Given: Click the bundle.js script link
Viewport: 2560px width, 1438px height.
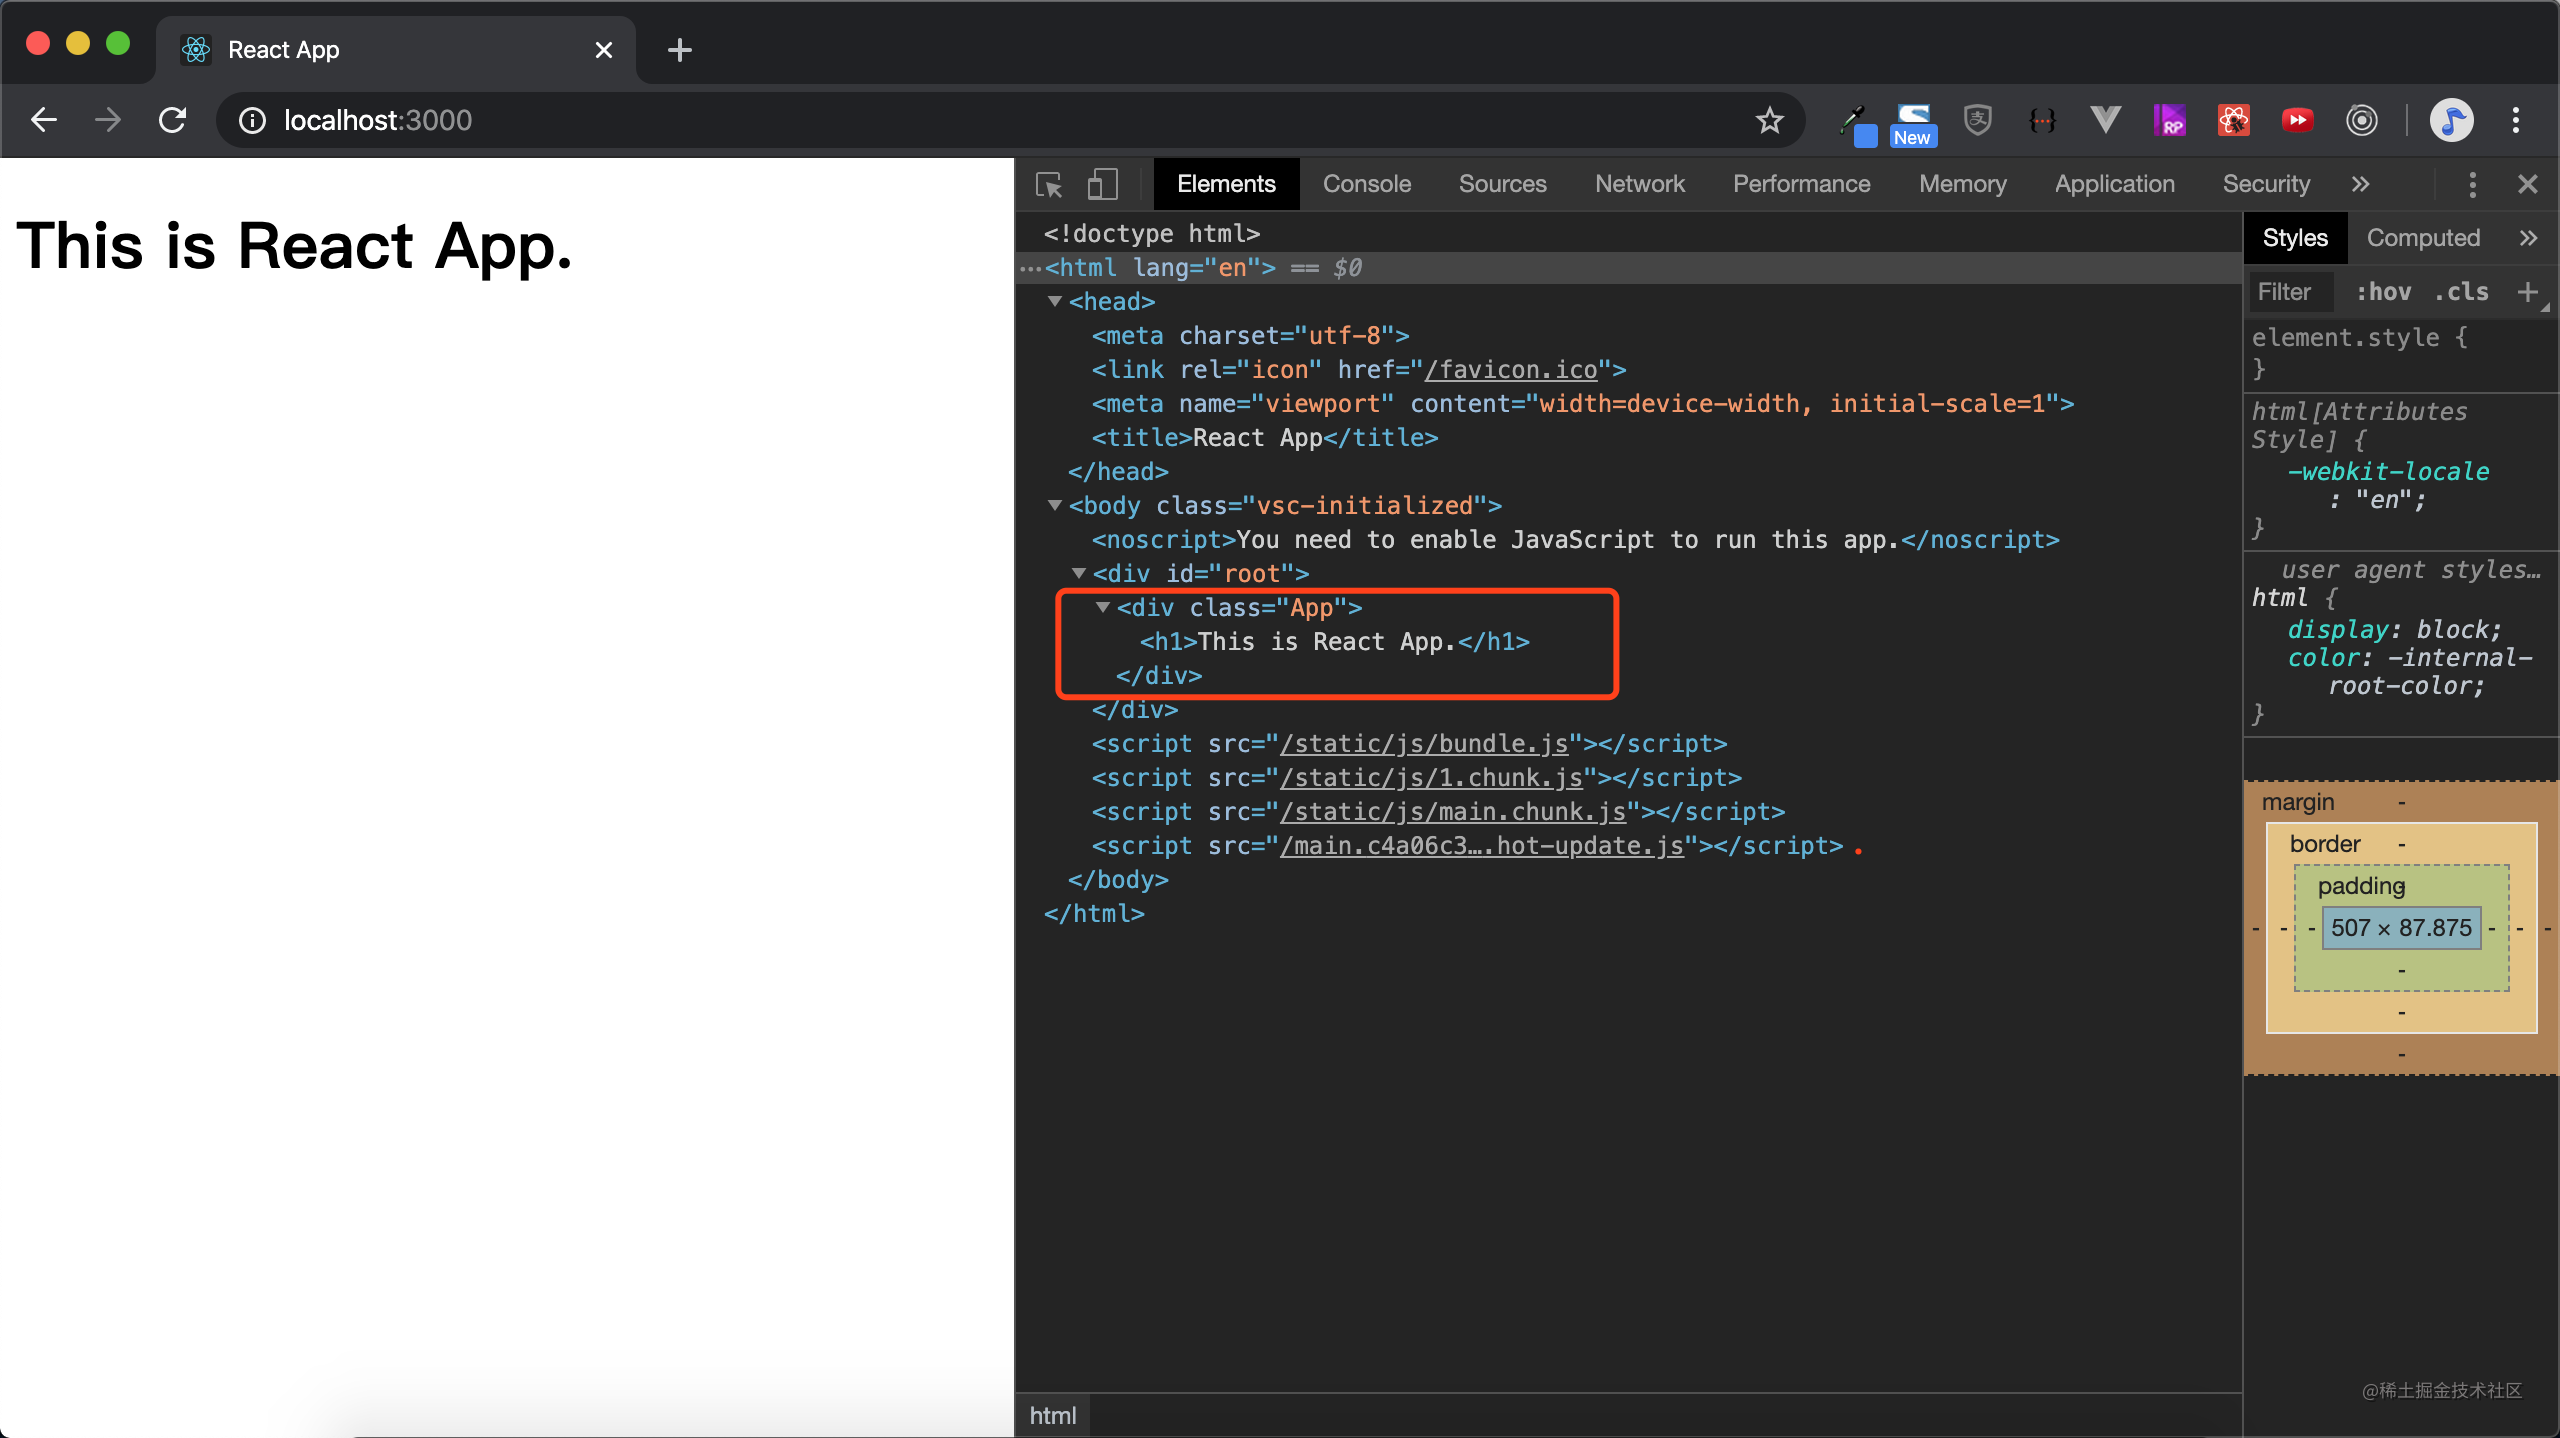Looking at the screenshot, I should click(x=1424, y=744).
